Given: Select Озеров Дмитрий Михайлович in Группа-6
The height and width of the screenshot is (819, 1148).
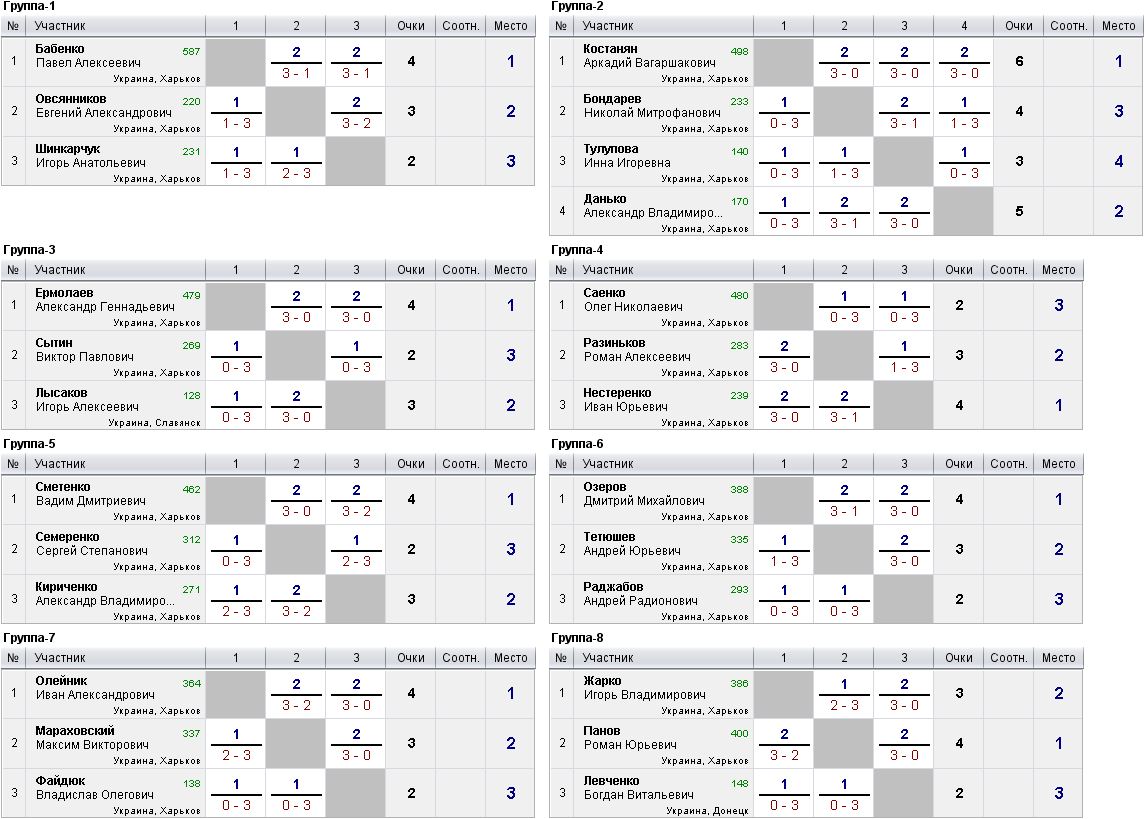Looking at the screenshot, I should point(644,494).
